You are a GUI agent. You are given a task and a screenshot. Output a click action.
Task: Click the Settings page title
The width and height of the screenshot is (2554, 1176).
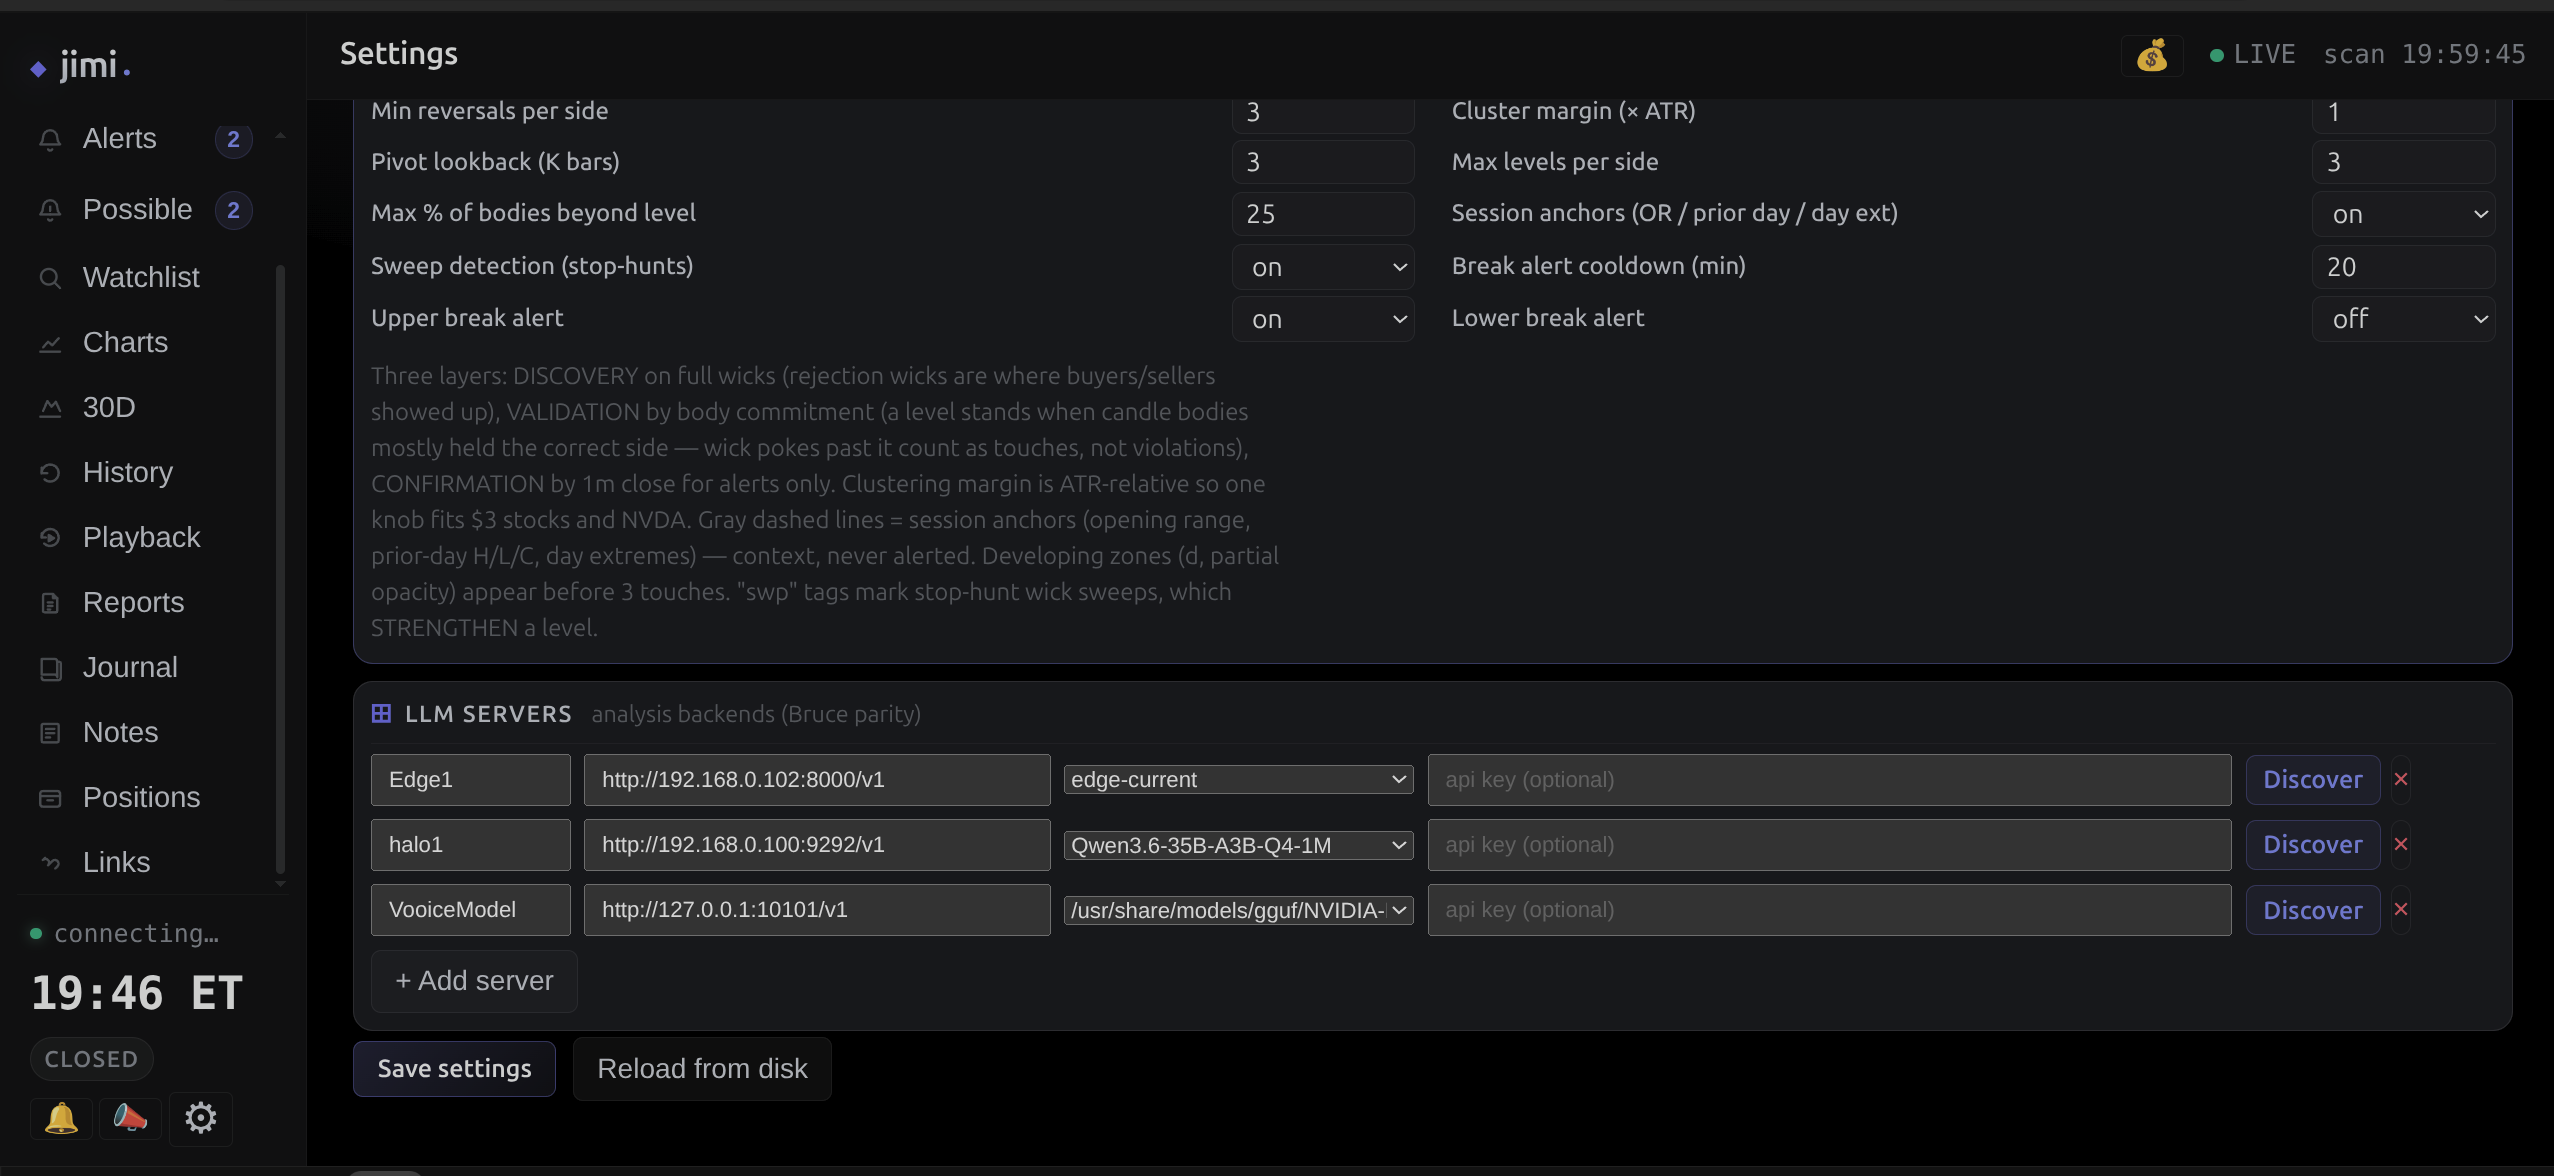click(x=399, y=54)
